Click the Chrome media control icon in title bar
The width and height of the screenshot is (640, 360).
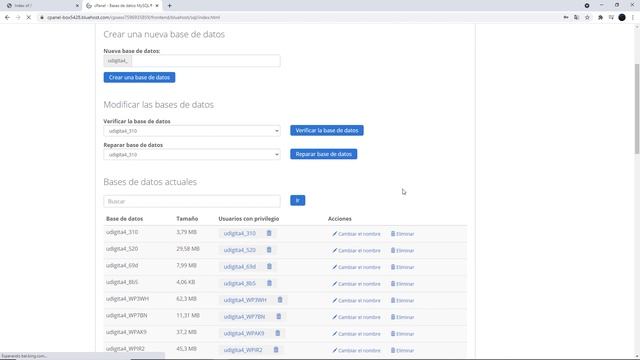click(587, 6)
